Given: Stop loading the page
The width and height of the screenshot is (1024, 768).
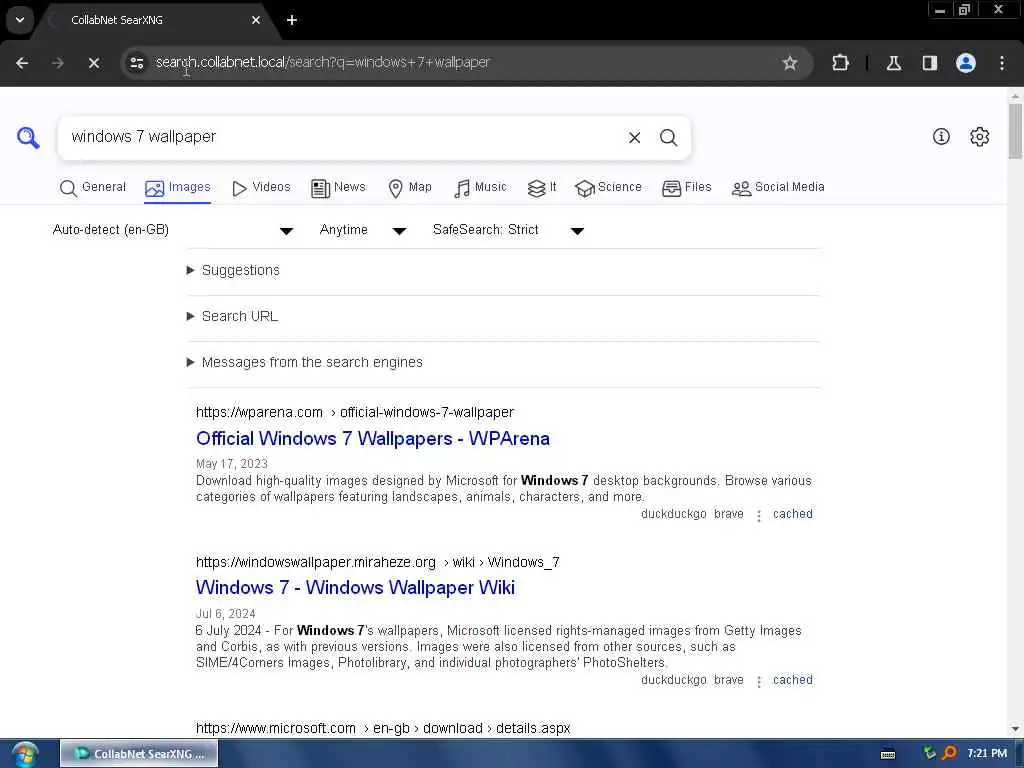Looking at the screenshot, I should point(93,63).
